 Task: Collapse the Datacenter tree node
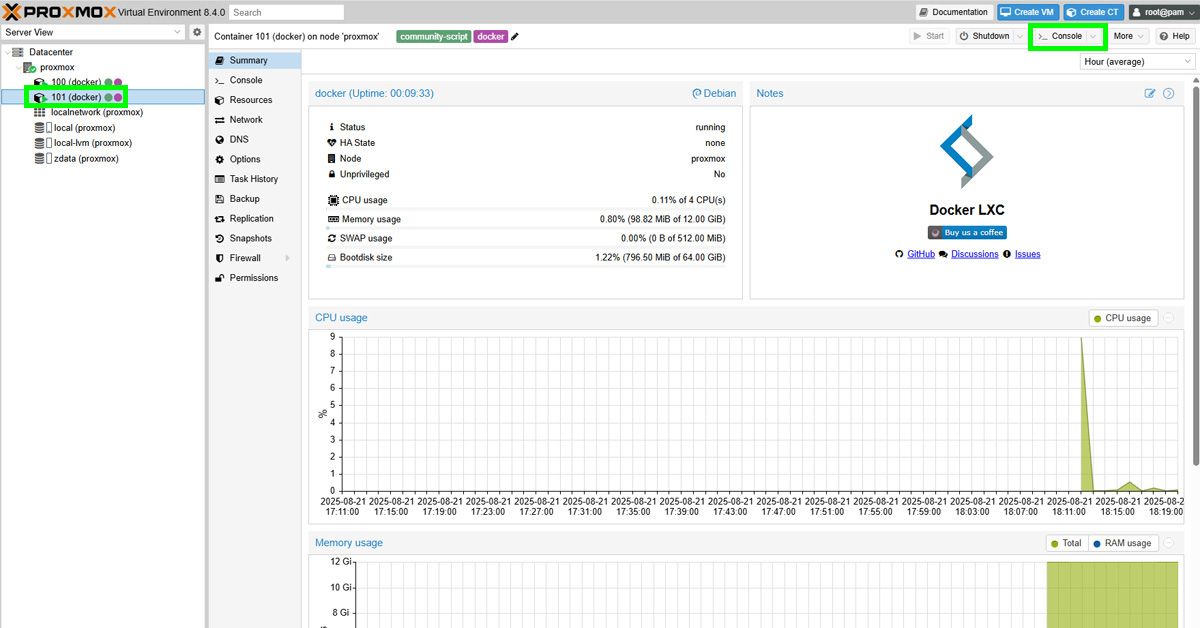[x=7, y=52]
